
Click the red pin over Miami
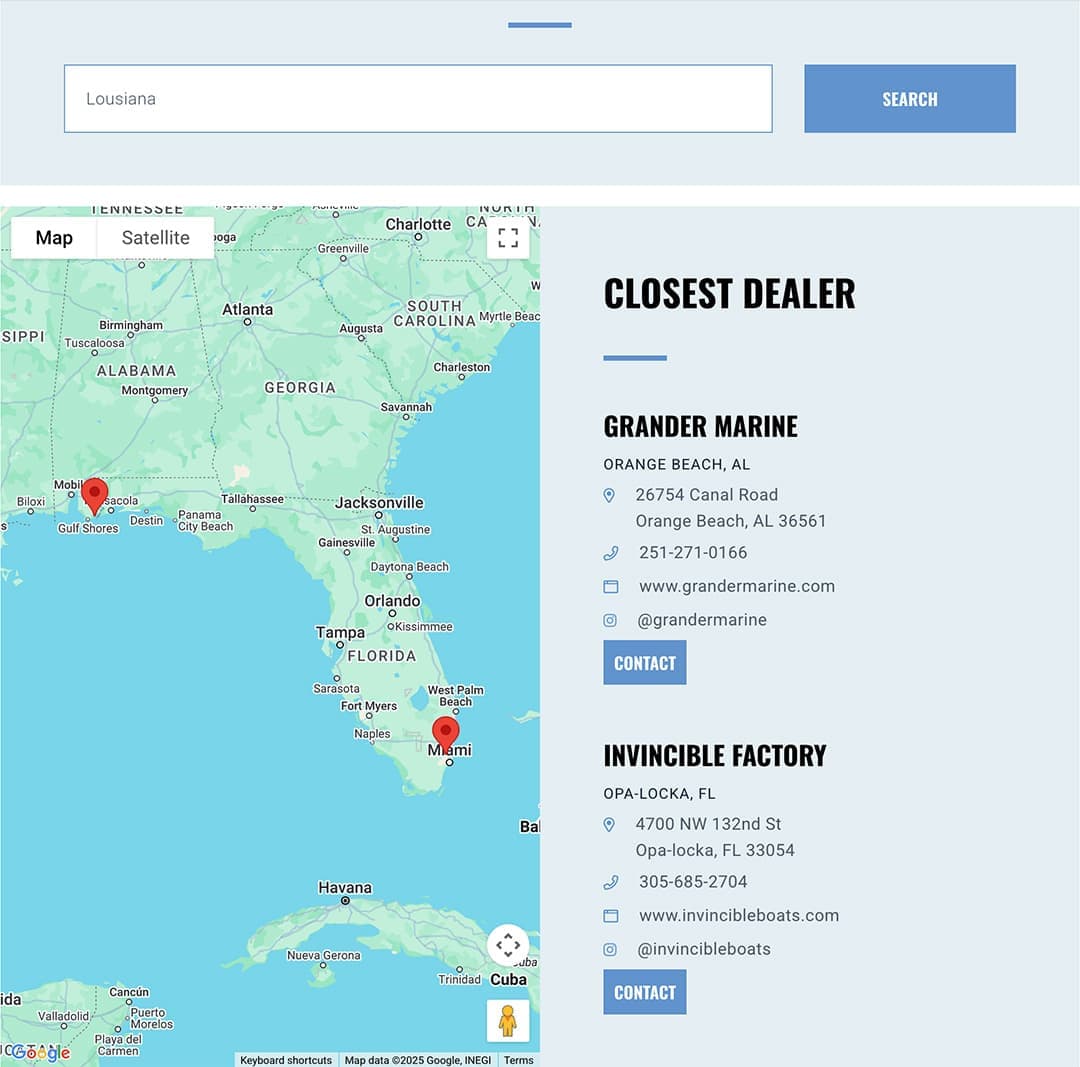click(446, 734)
